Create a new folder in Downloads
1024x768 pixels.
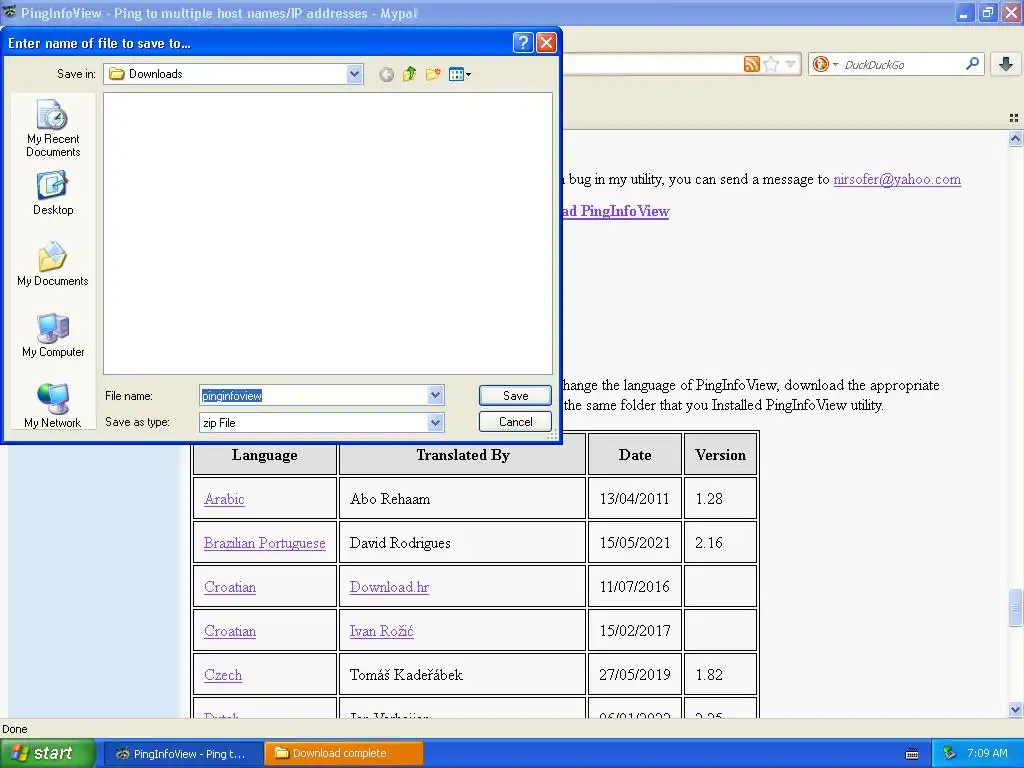[x=432, y=74]
